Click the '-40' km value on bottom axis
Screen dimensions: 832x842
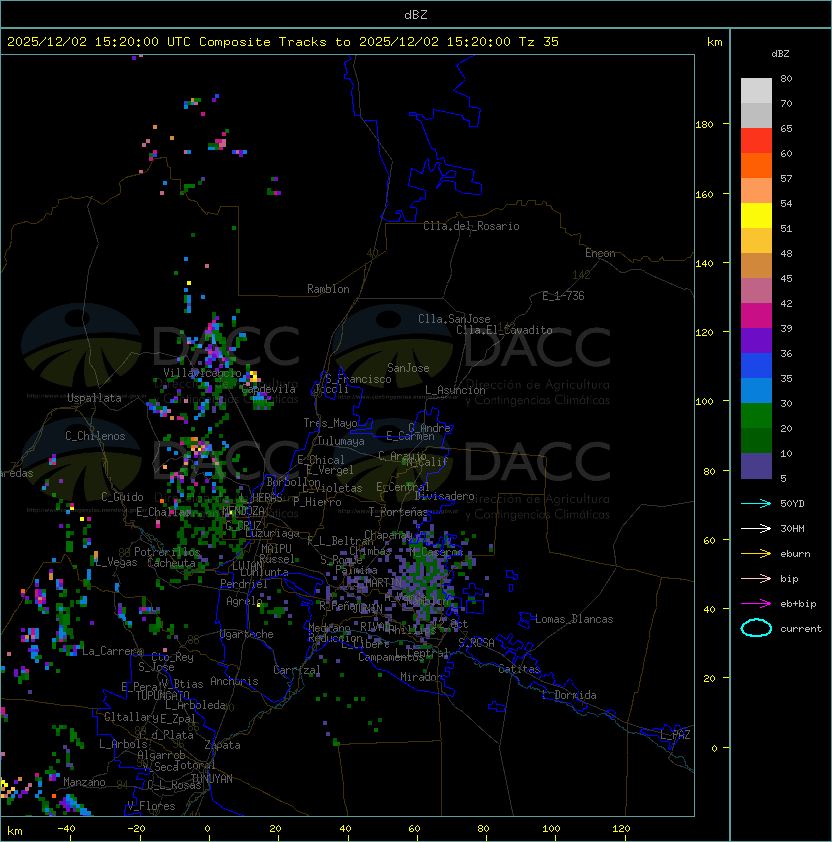[66, 829]
